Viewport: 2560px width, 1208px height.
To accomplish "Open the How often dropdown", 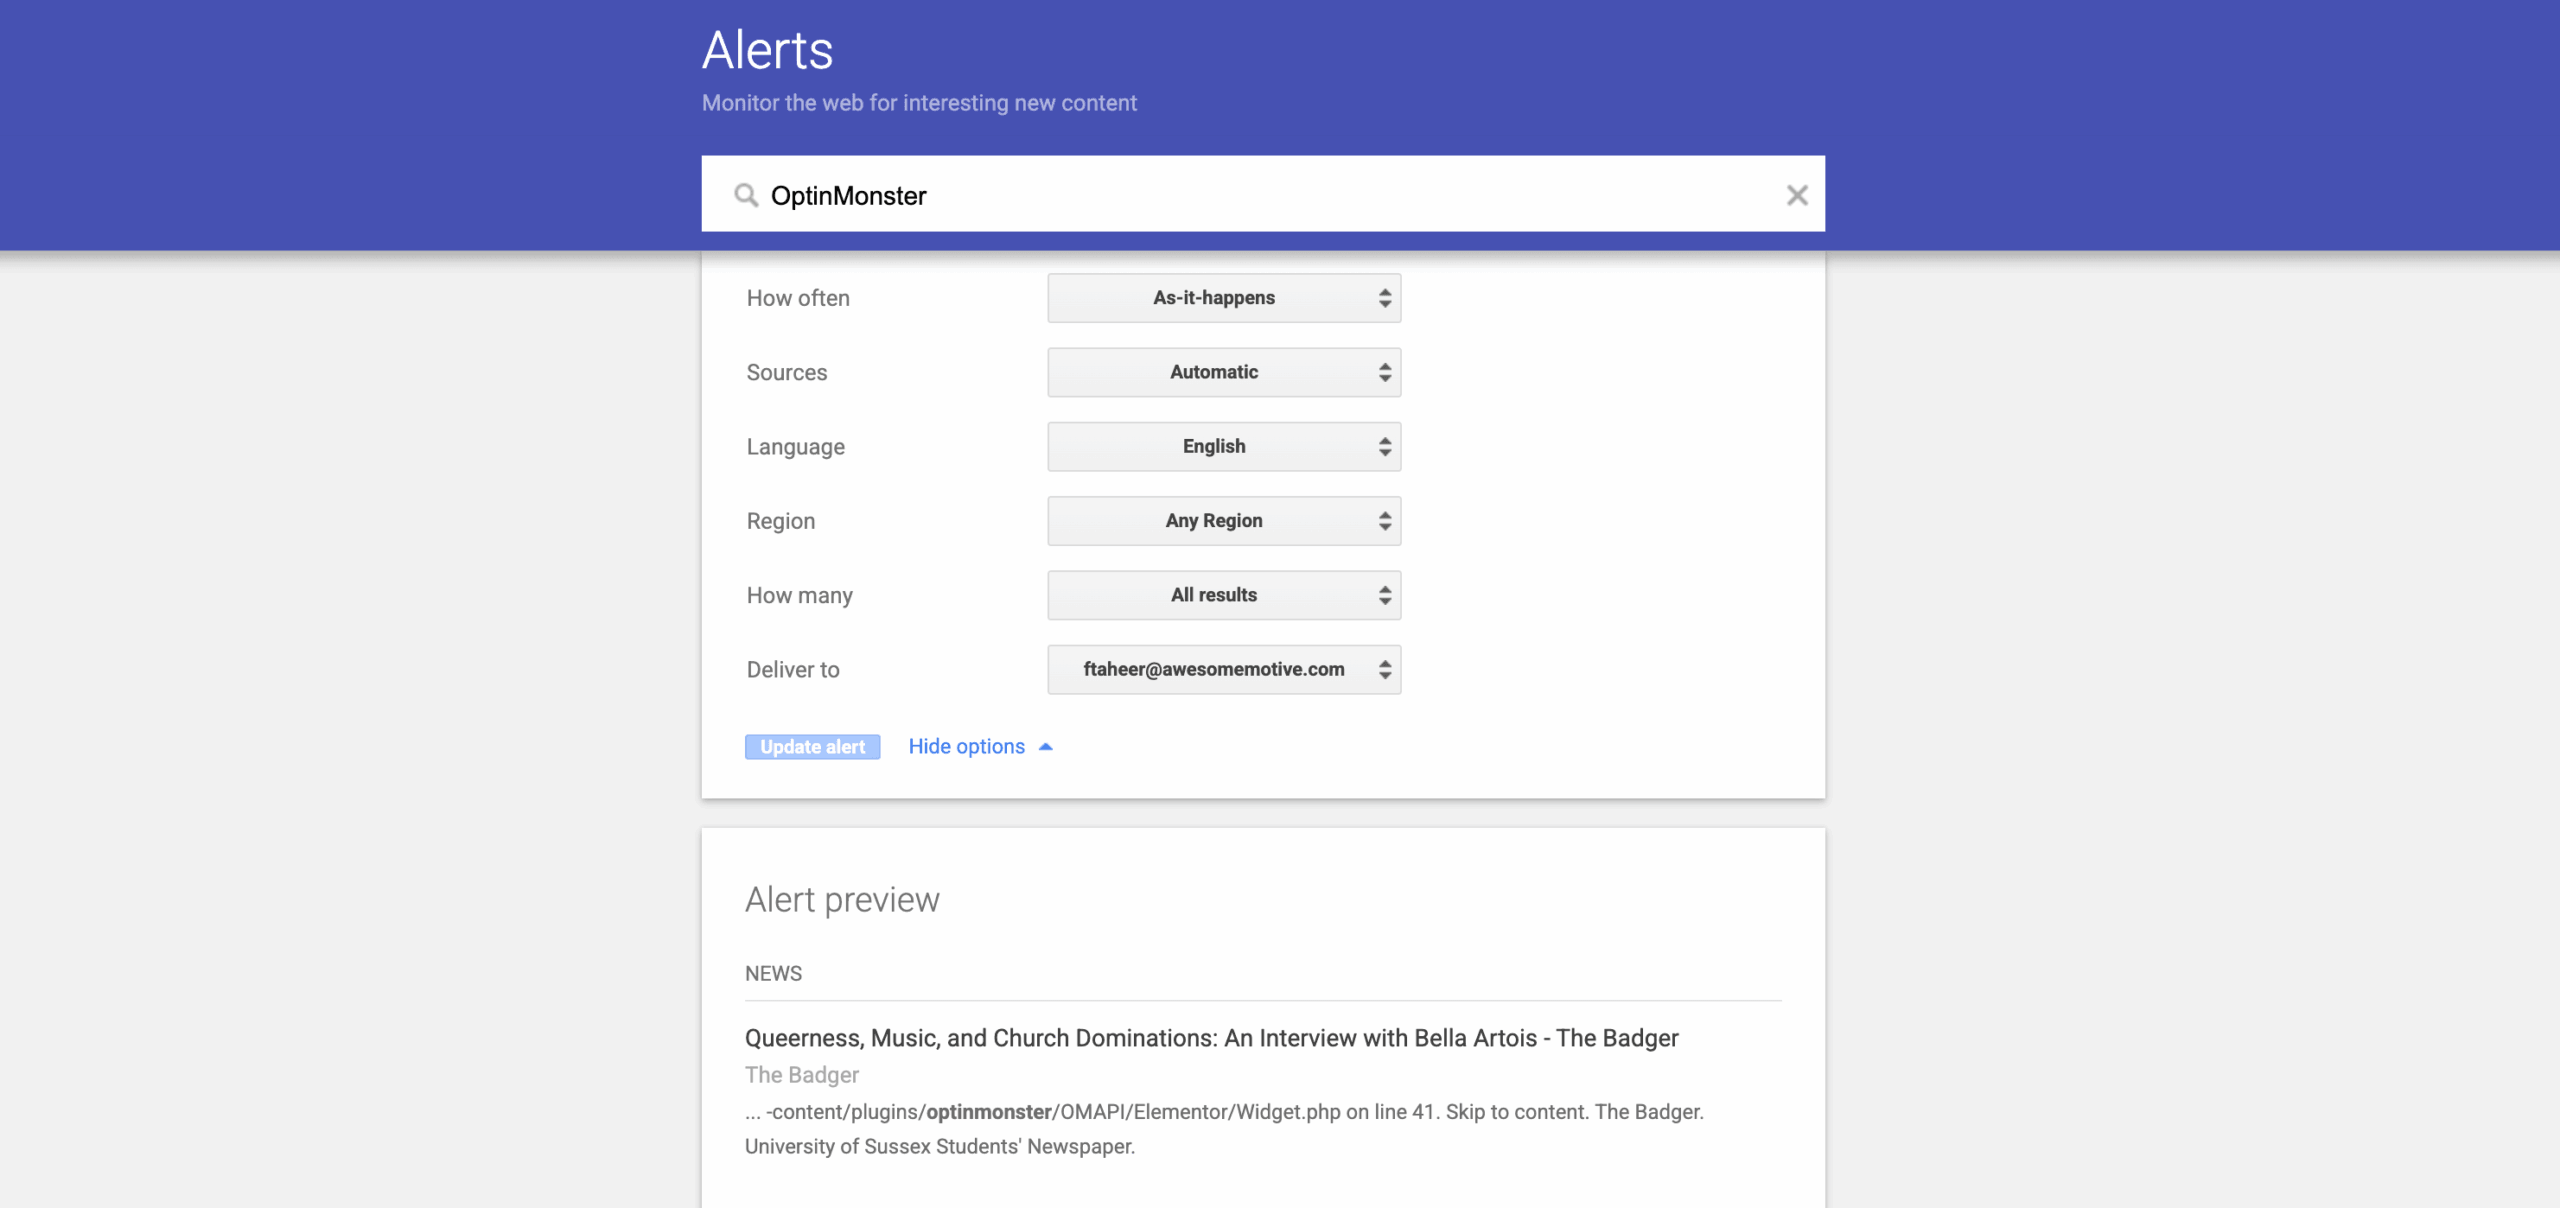I will coord(1224,298).
